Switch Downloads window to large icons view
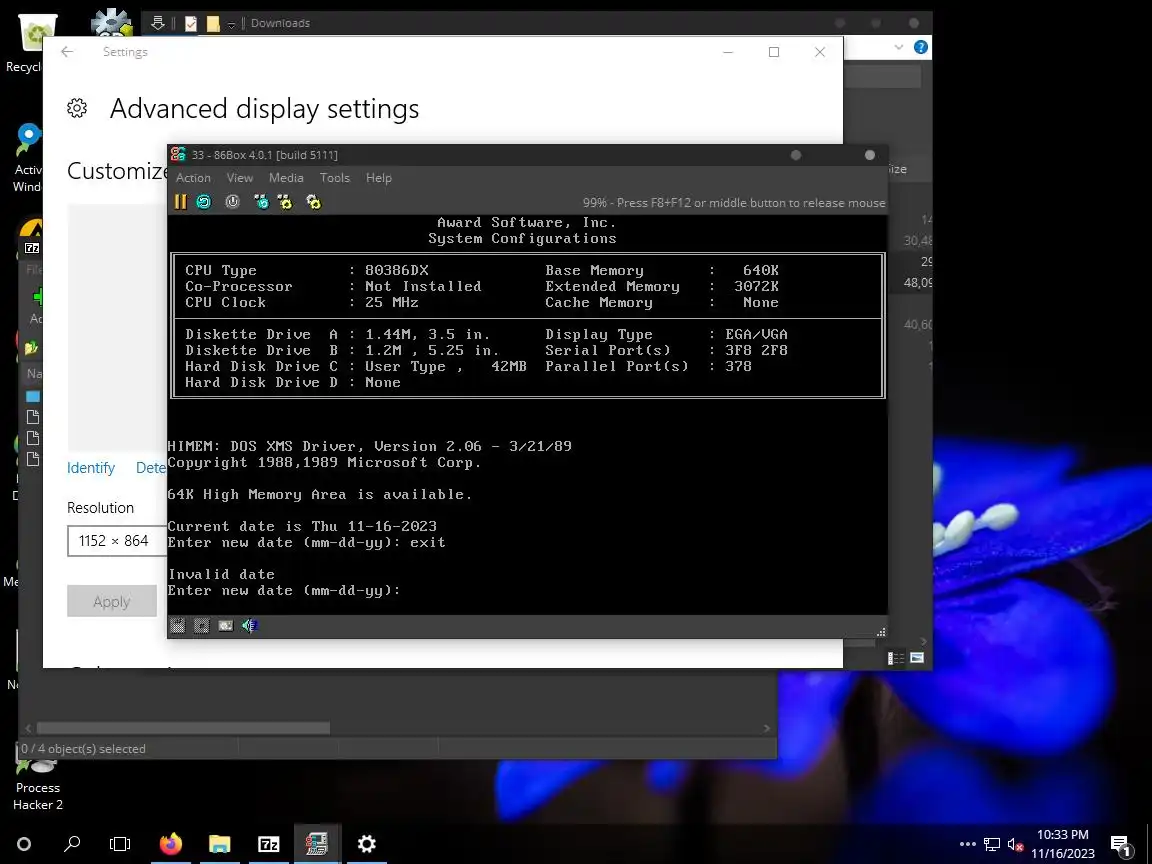This screenshot has height=864, width=1152. pyautogui.click(x=917, y=658)
